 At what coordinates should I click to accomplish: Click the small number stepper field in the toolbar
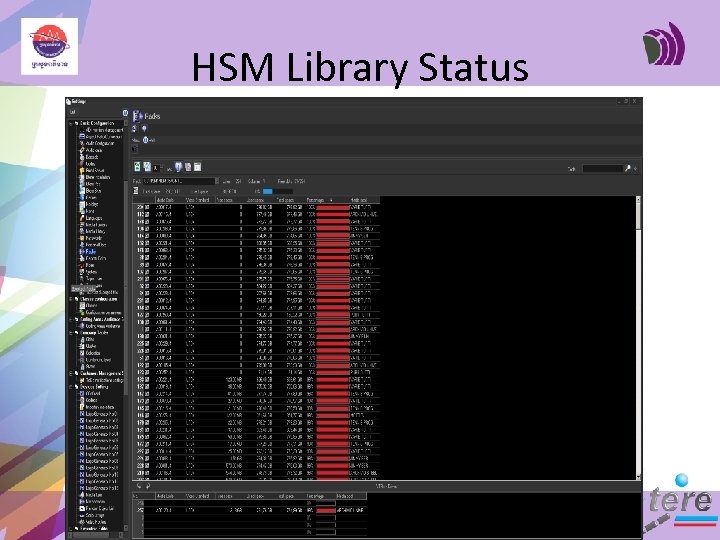click(157, 168)
